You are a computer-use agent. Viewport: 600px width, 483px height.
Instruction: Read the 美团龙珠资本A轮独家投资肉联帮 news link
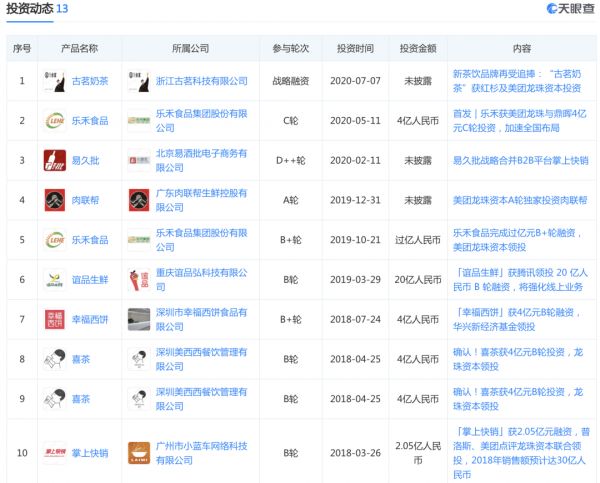pos(520,200)
